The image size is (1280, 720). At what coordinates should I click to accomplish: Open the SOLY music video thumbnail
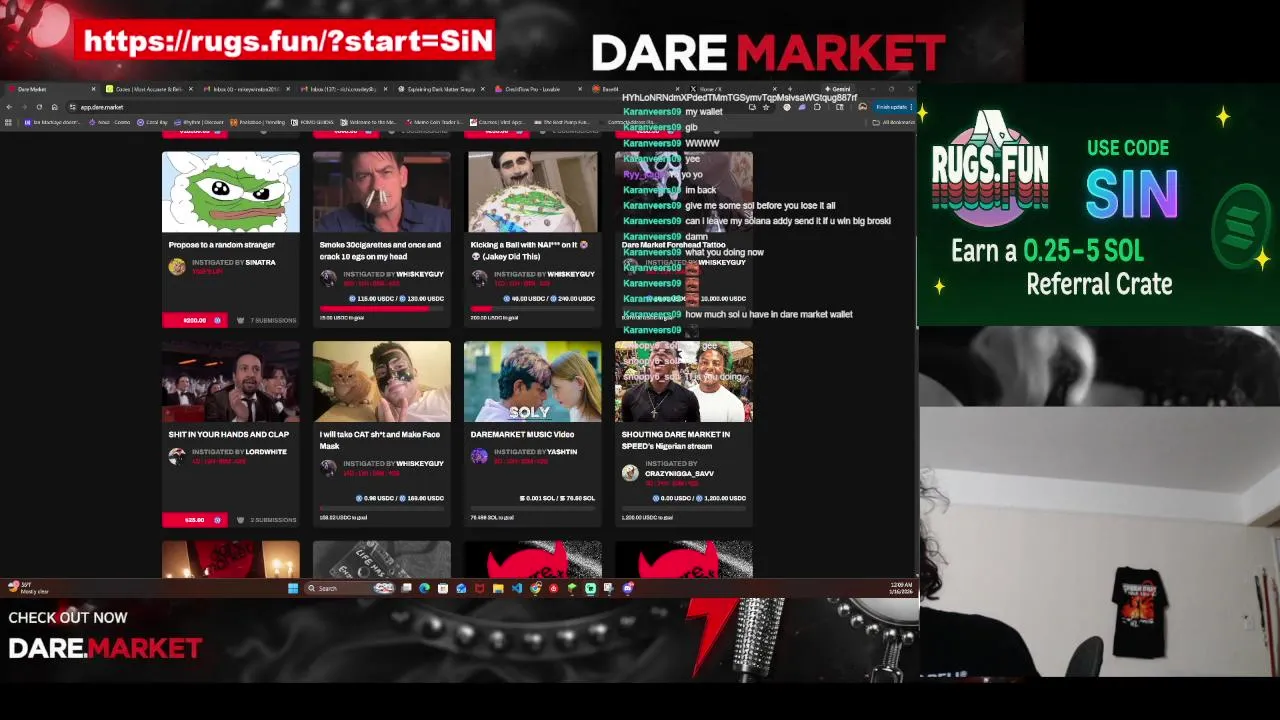coord(533,382)
